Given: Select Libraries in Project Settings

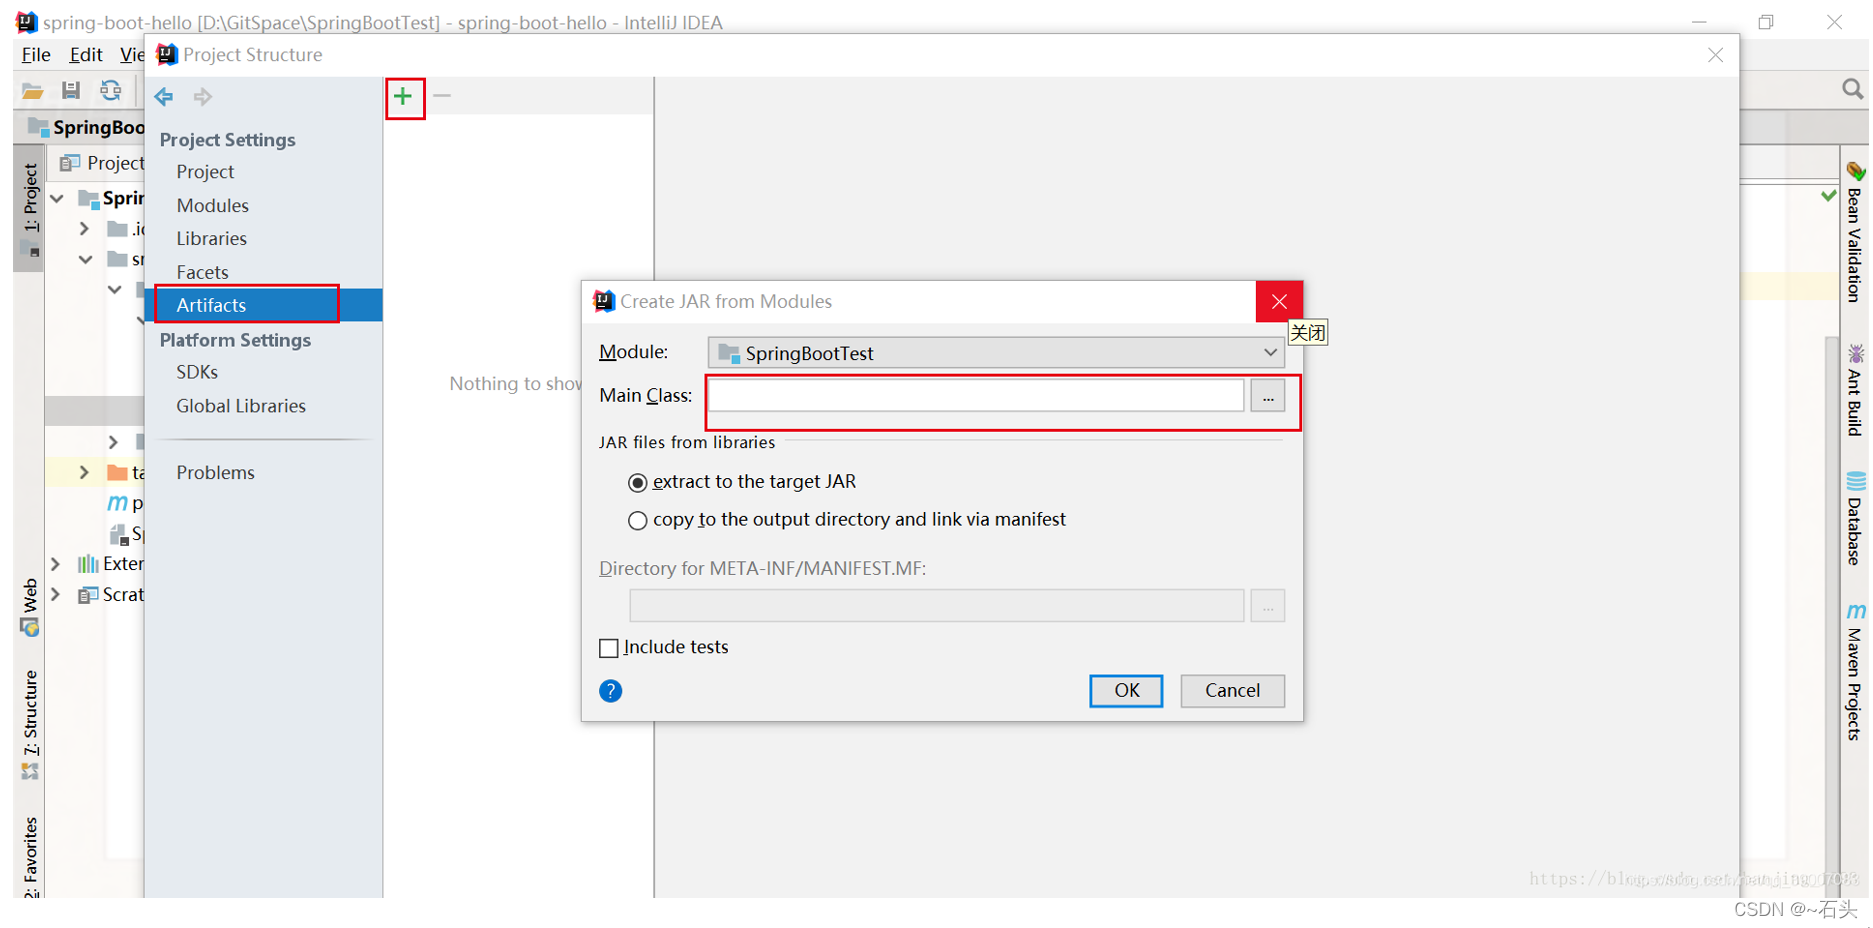Looking at the screenshot, I should (x=211, y=238).
